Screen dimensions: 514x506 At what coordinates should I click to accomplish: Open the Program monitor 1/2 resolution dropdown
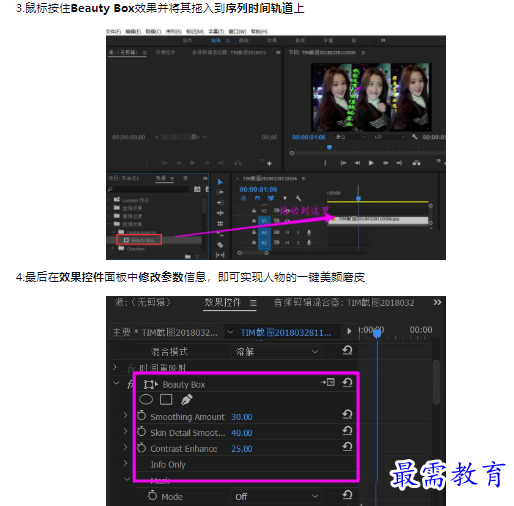[x=389, y=137]
